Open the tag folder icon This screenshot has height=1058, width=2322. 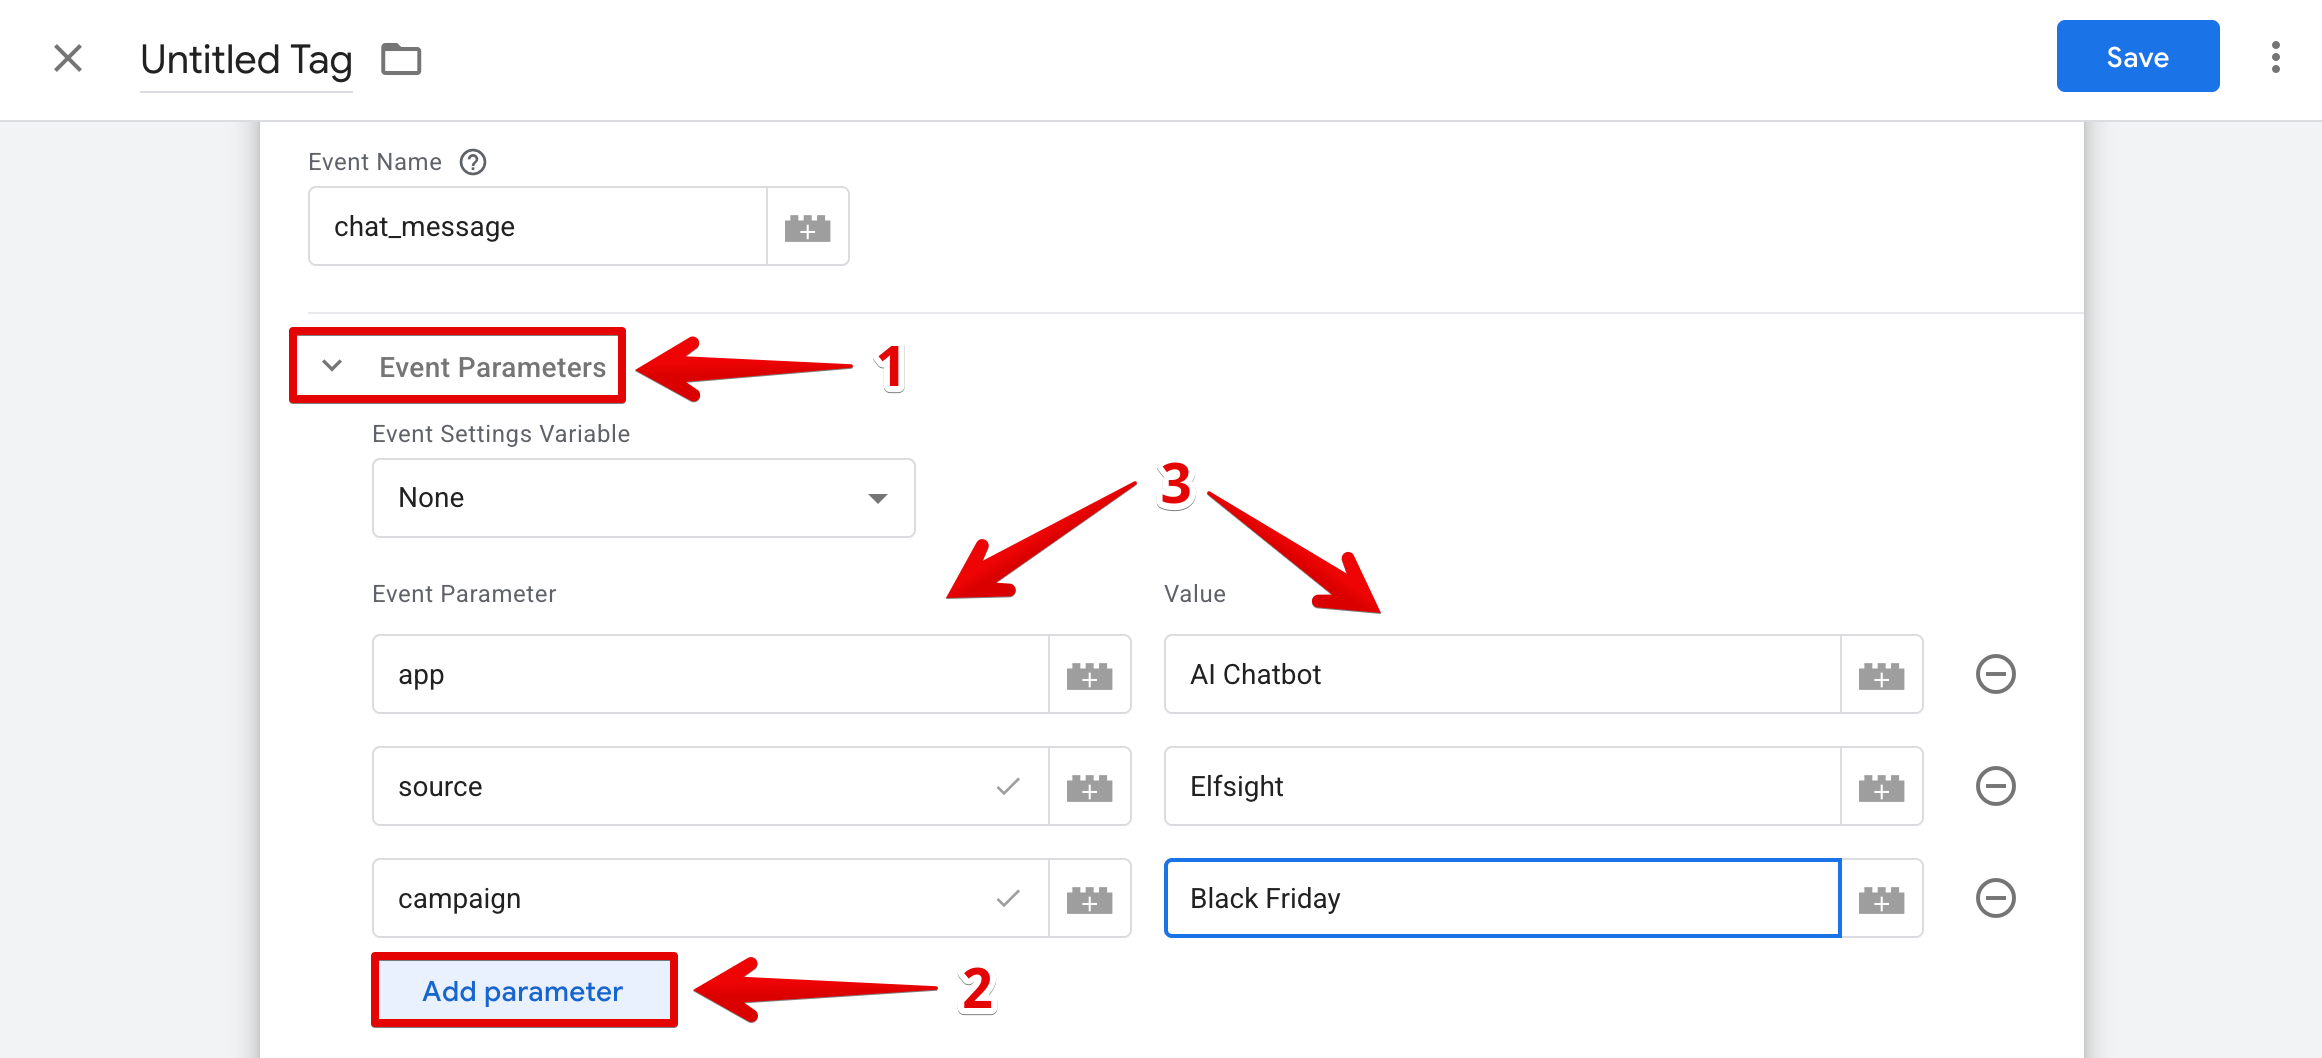coord(401,59)
